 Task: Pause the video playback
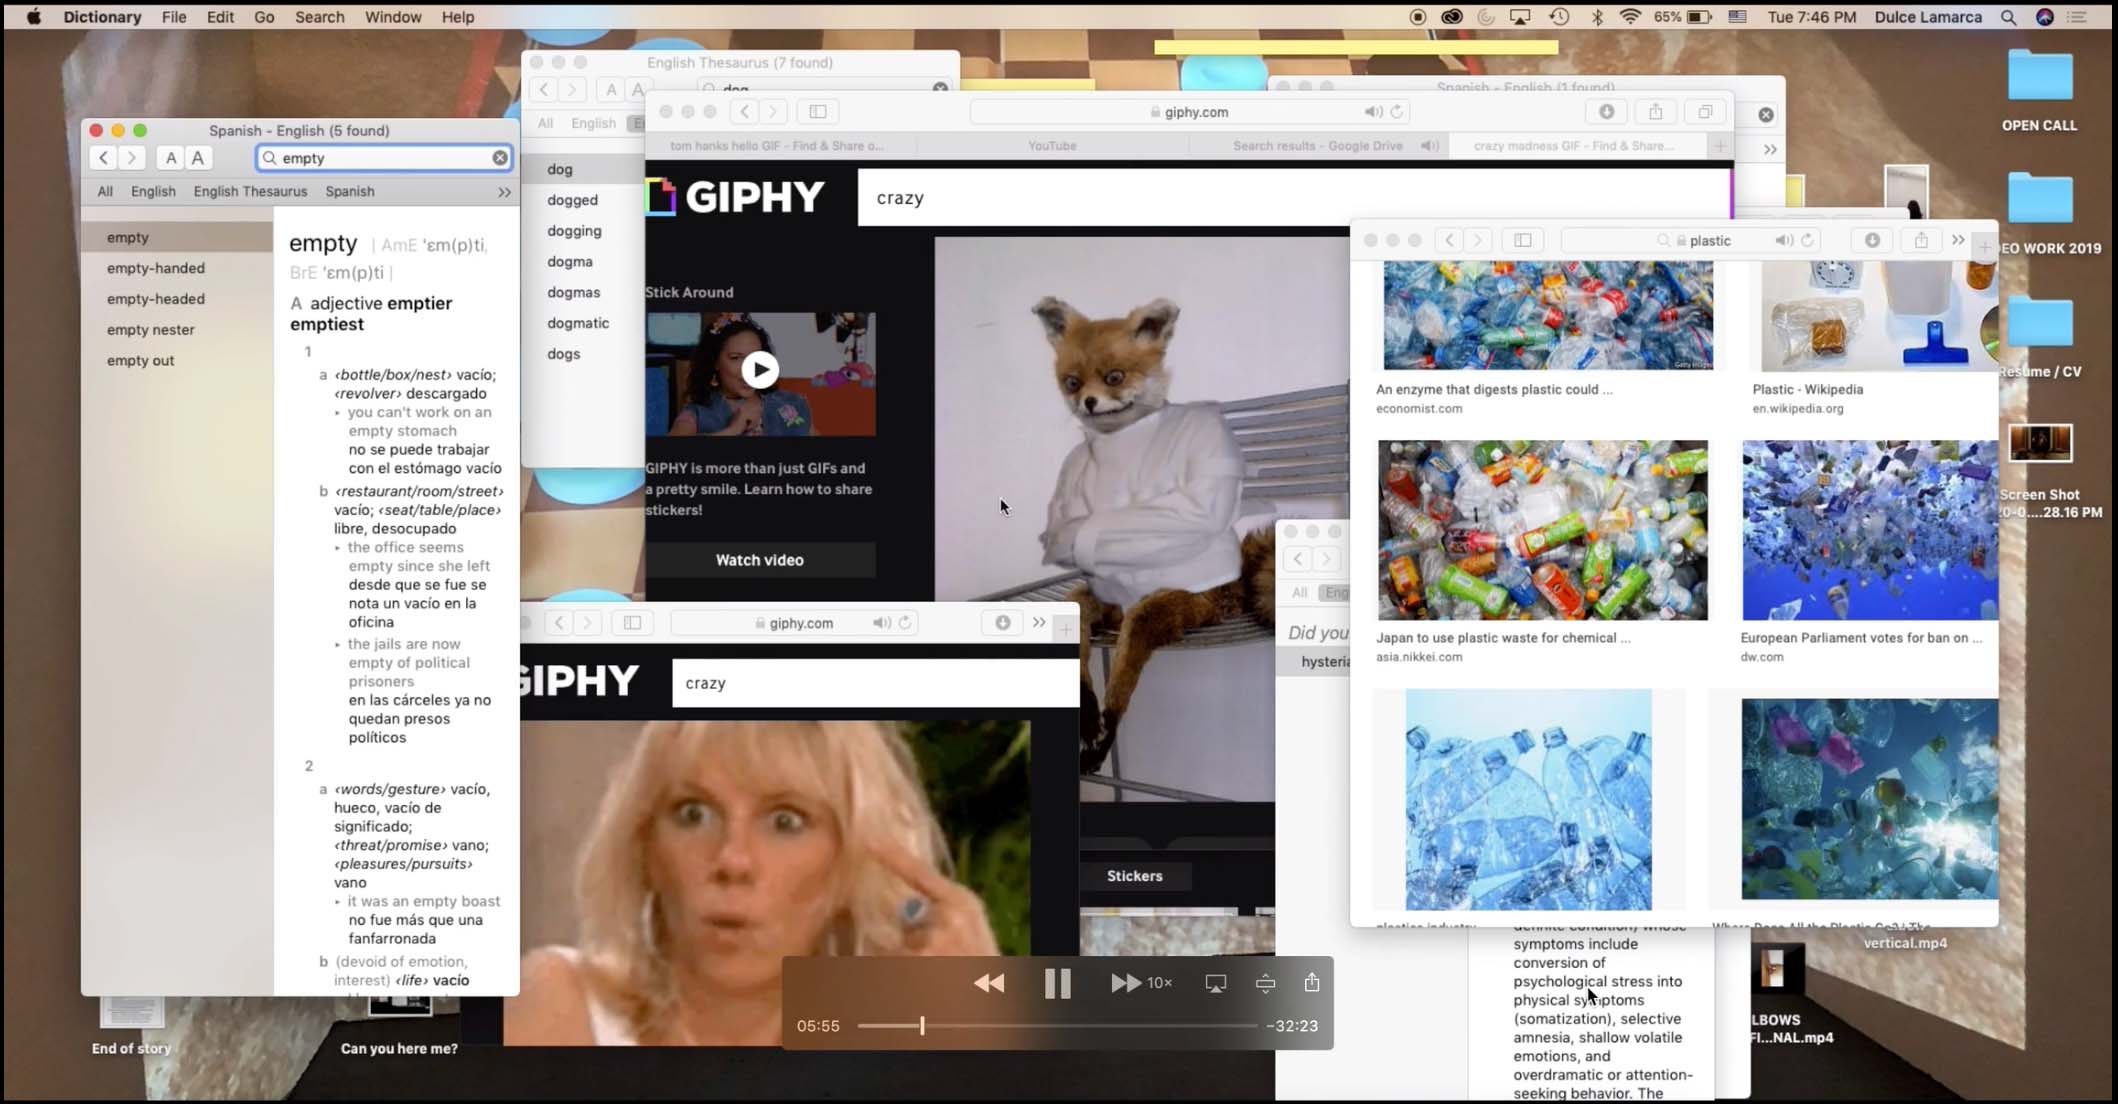pos(1057,984)
